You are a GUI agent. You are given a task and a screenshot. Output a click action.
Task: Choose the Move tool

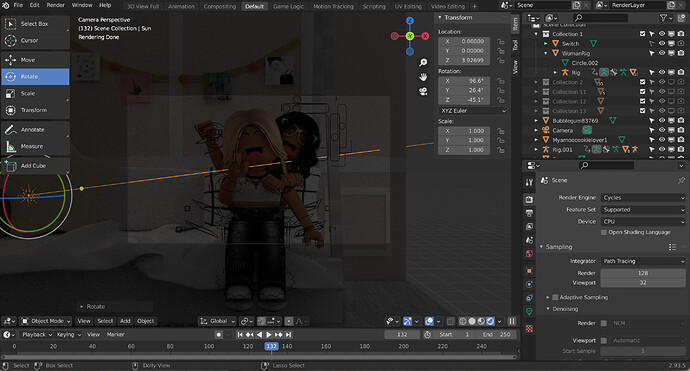pos(35,60)
